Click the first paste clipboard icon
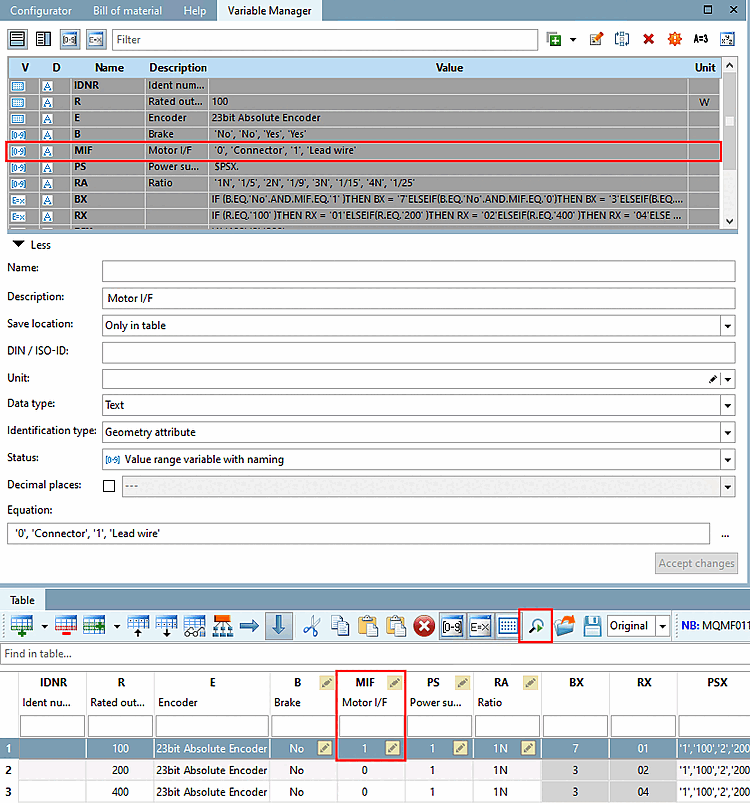This screenshot has width=750, height=803. click(368, 626)
